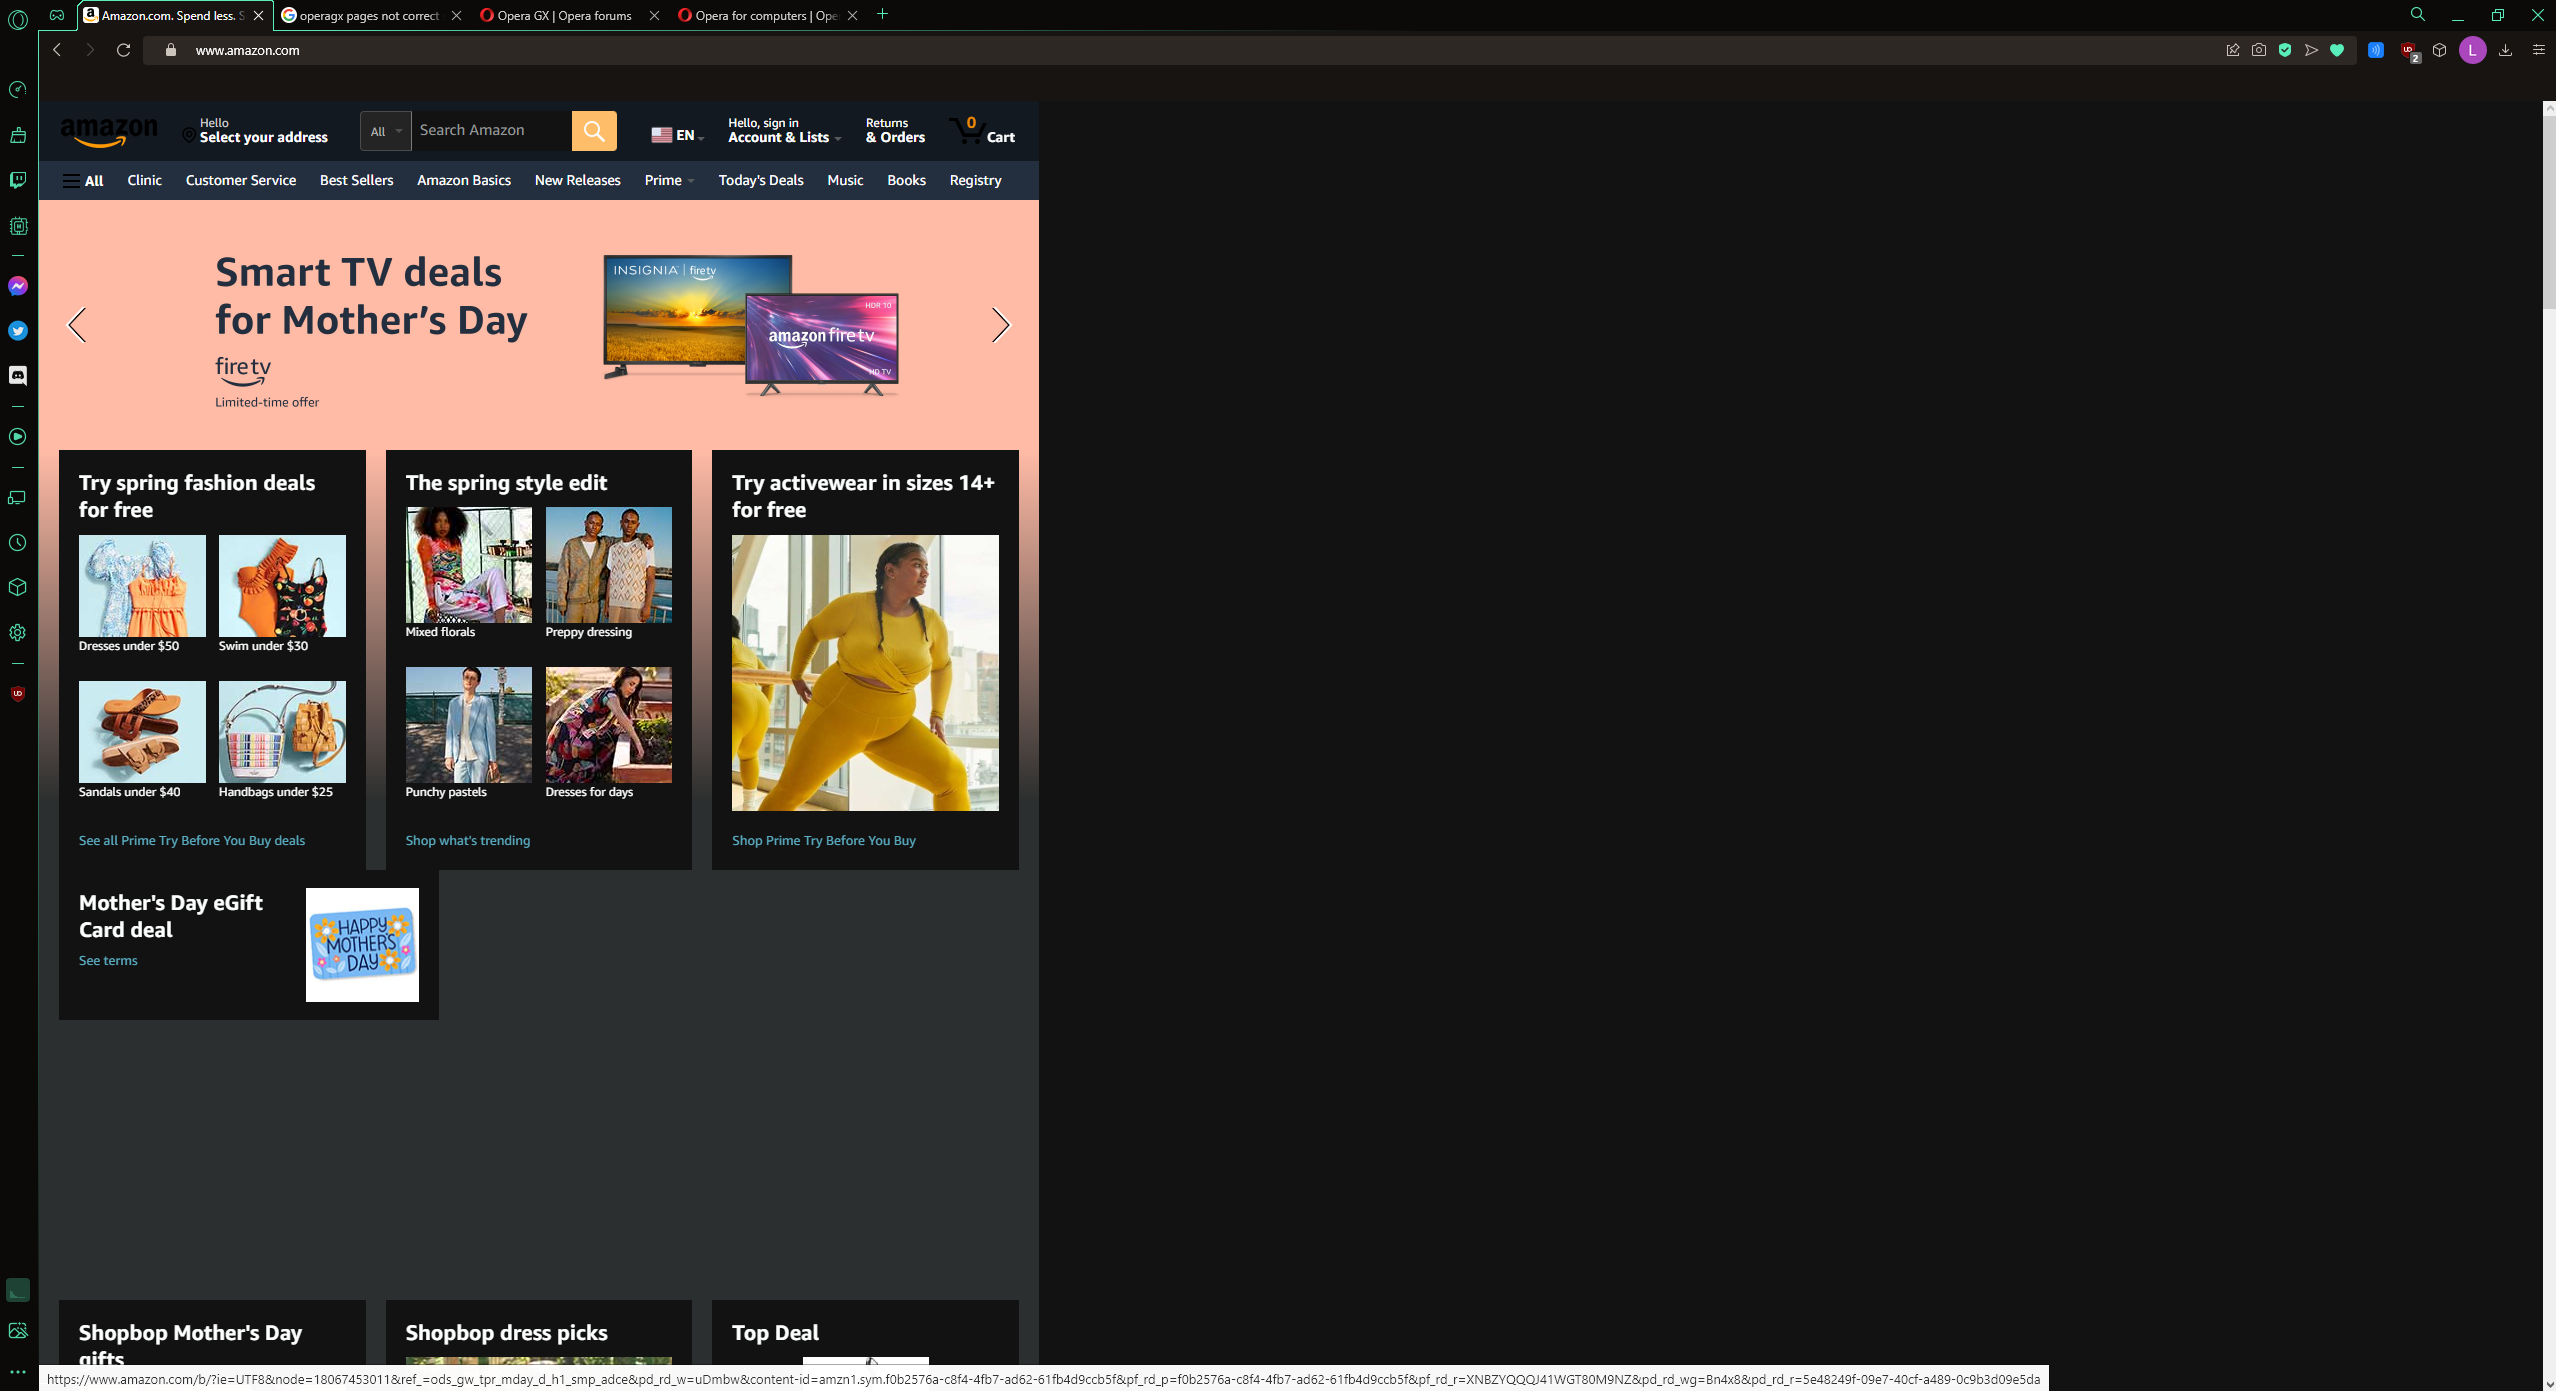
Task: Open History clock icon in sidebar
Action: [18, 543]
